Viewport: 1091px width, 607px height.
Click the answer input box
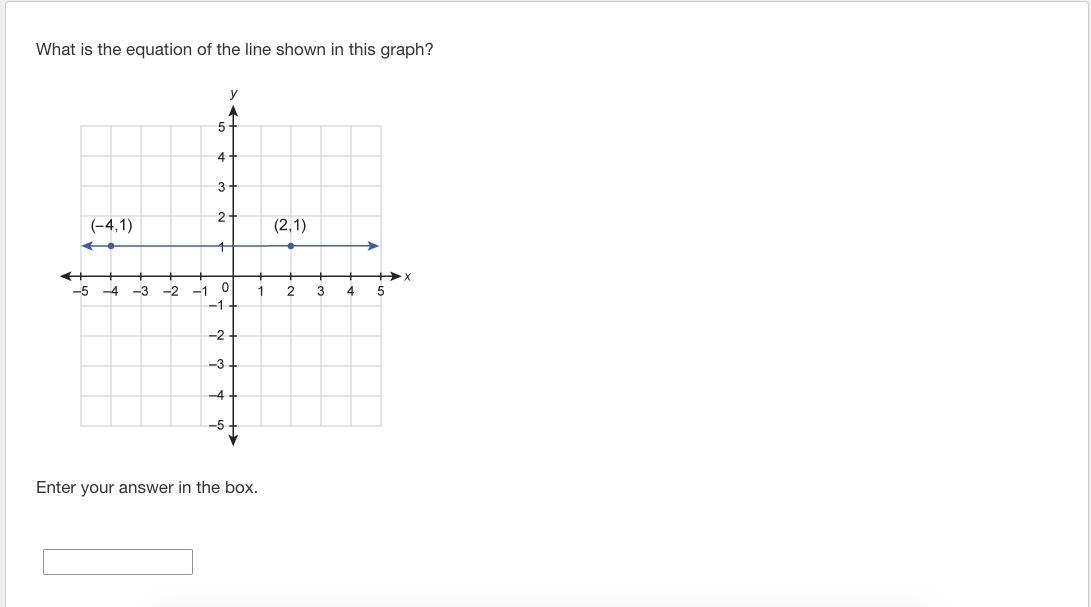(118, 562)
